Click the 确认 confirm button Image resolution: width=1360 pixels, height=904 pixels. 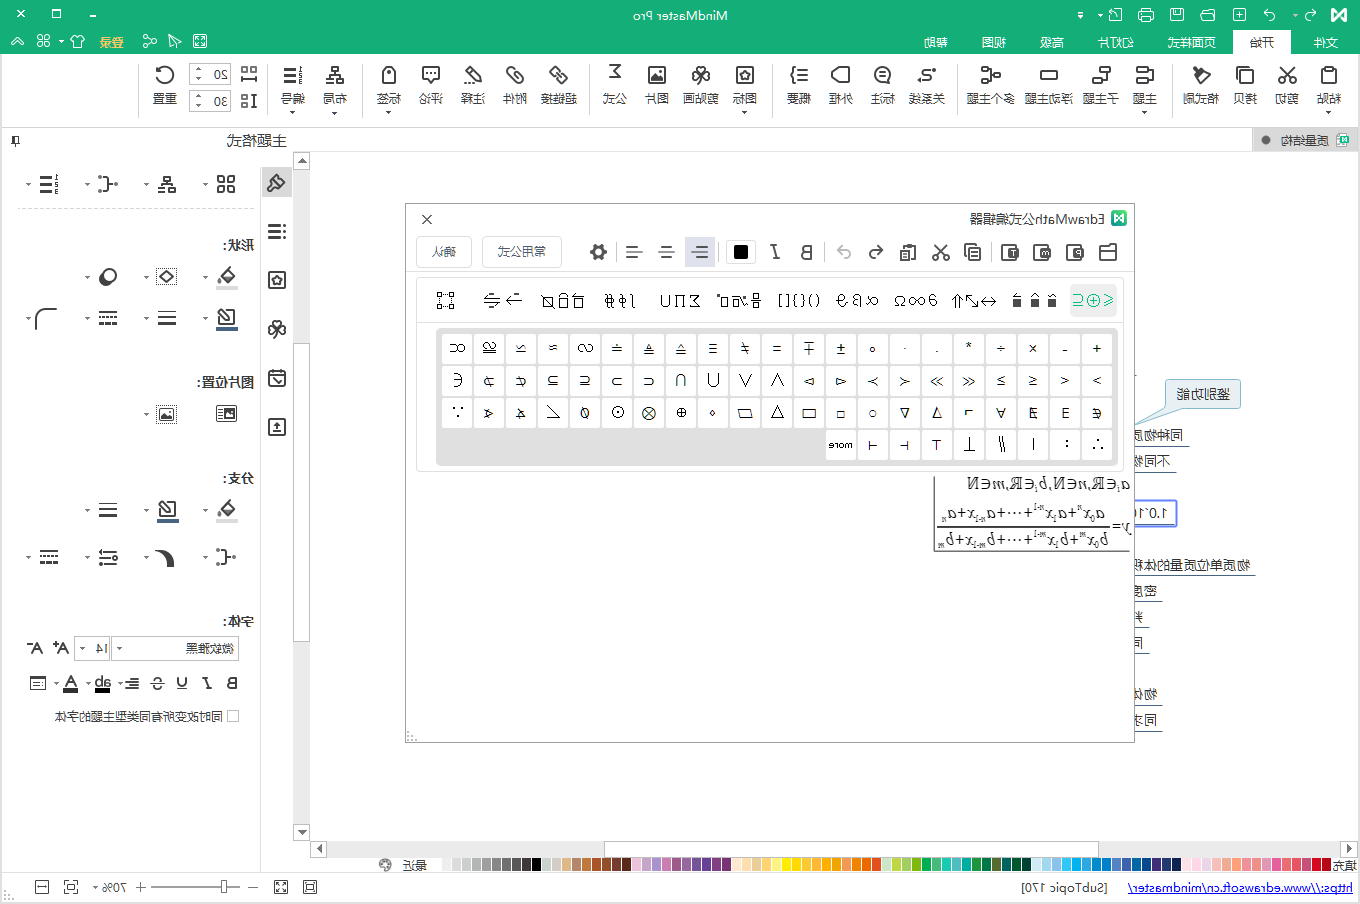(x=444, y=252)
